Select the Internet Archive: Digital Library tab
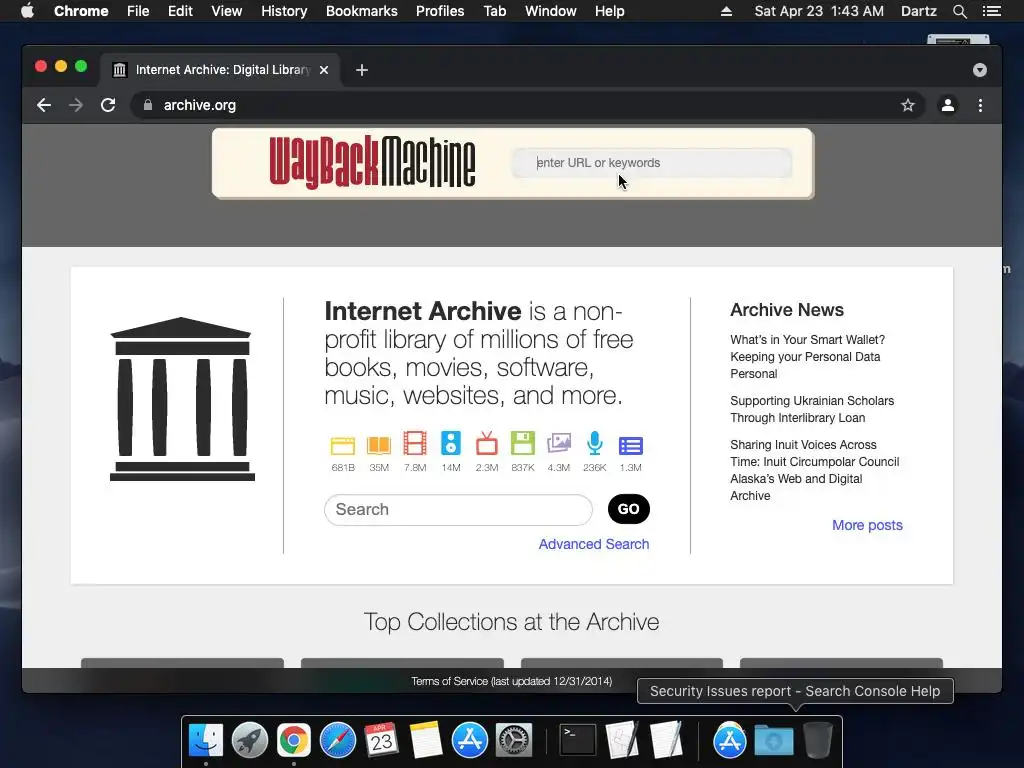 coord(222,70)
